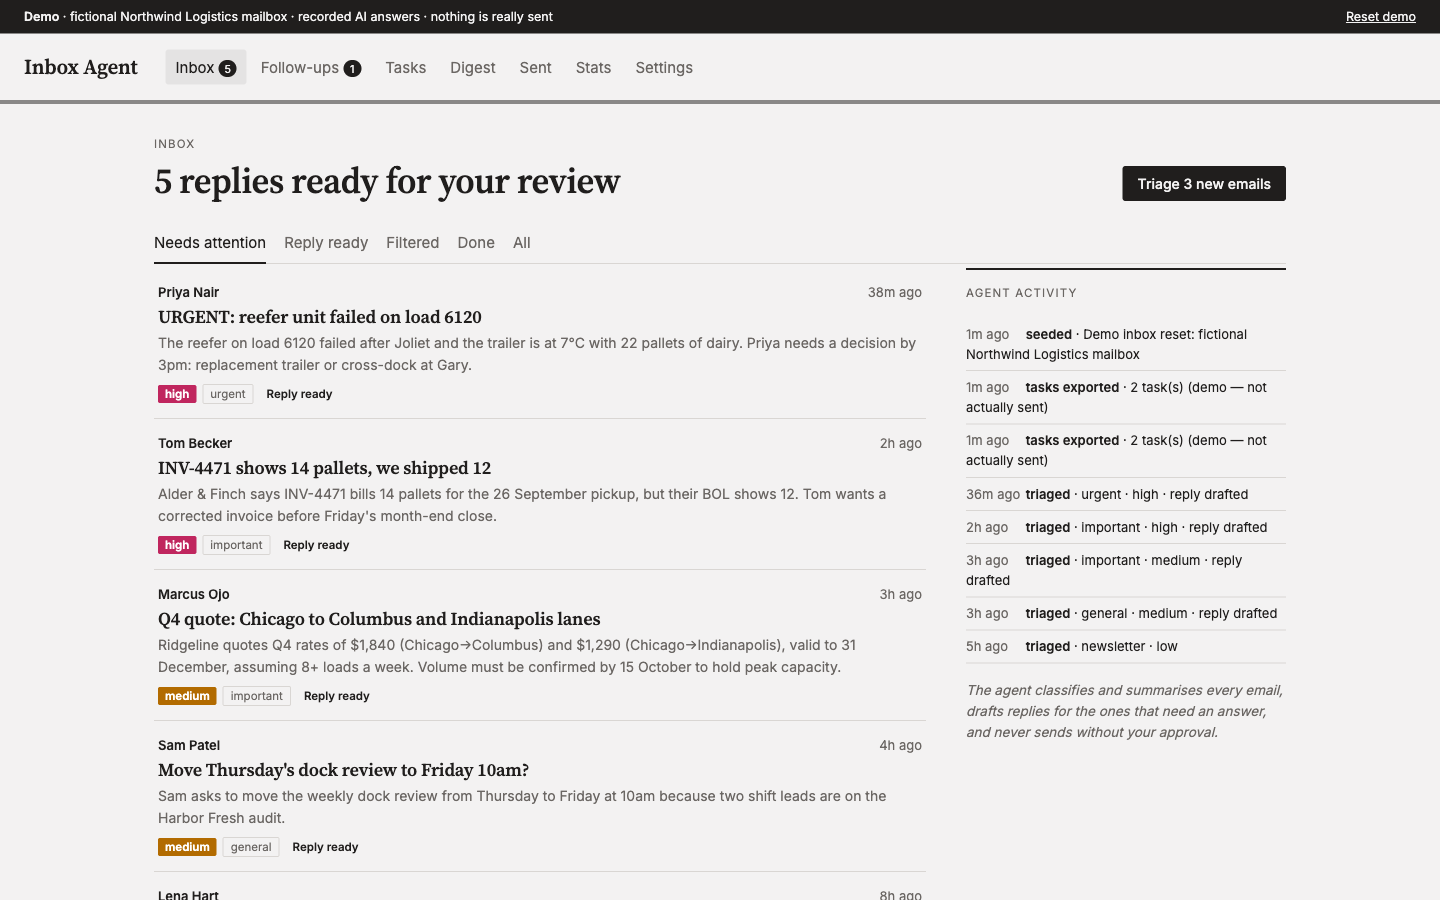Click the triaged newsletter low activity entry
Screen dimensions: 1440x900
[1126, 646]
